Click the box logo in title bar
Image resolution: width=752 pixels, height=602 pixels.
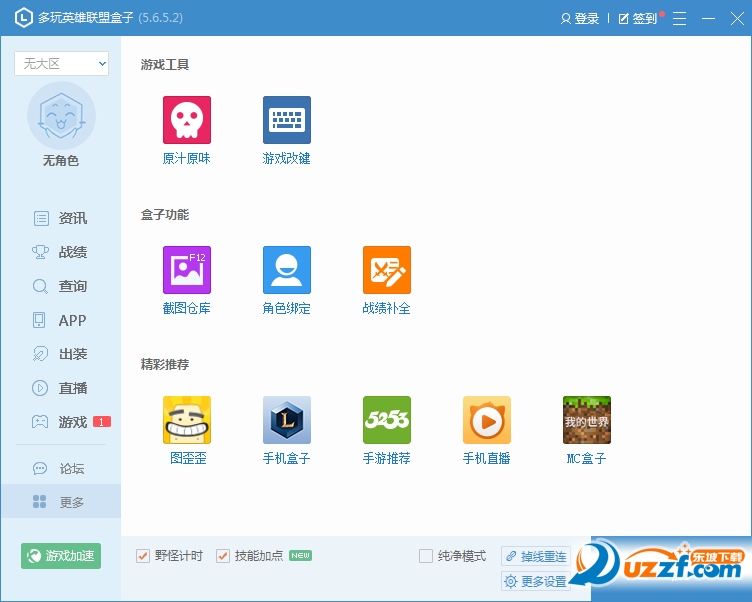tap(24, 18)
